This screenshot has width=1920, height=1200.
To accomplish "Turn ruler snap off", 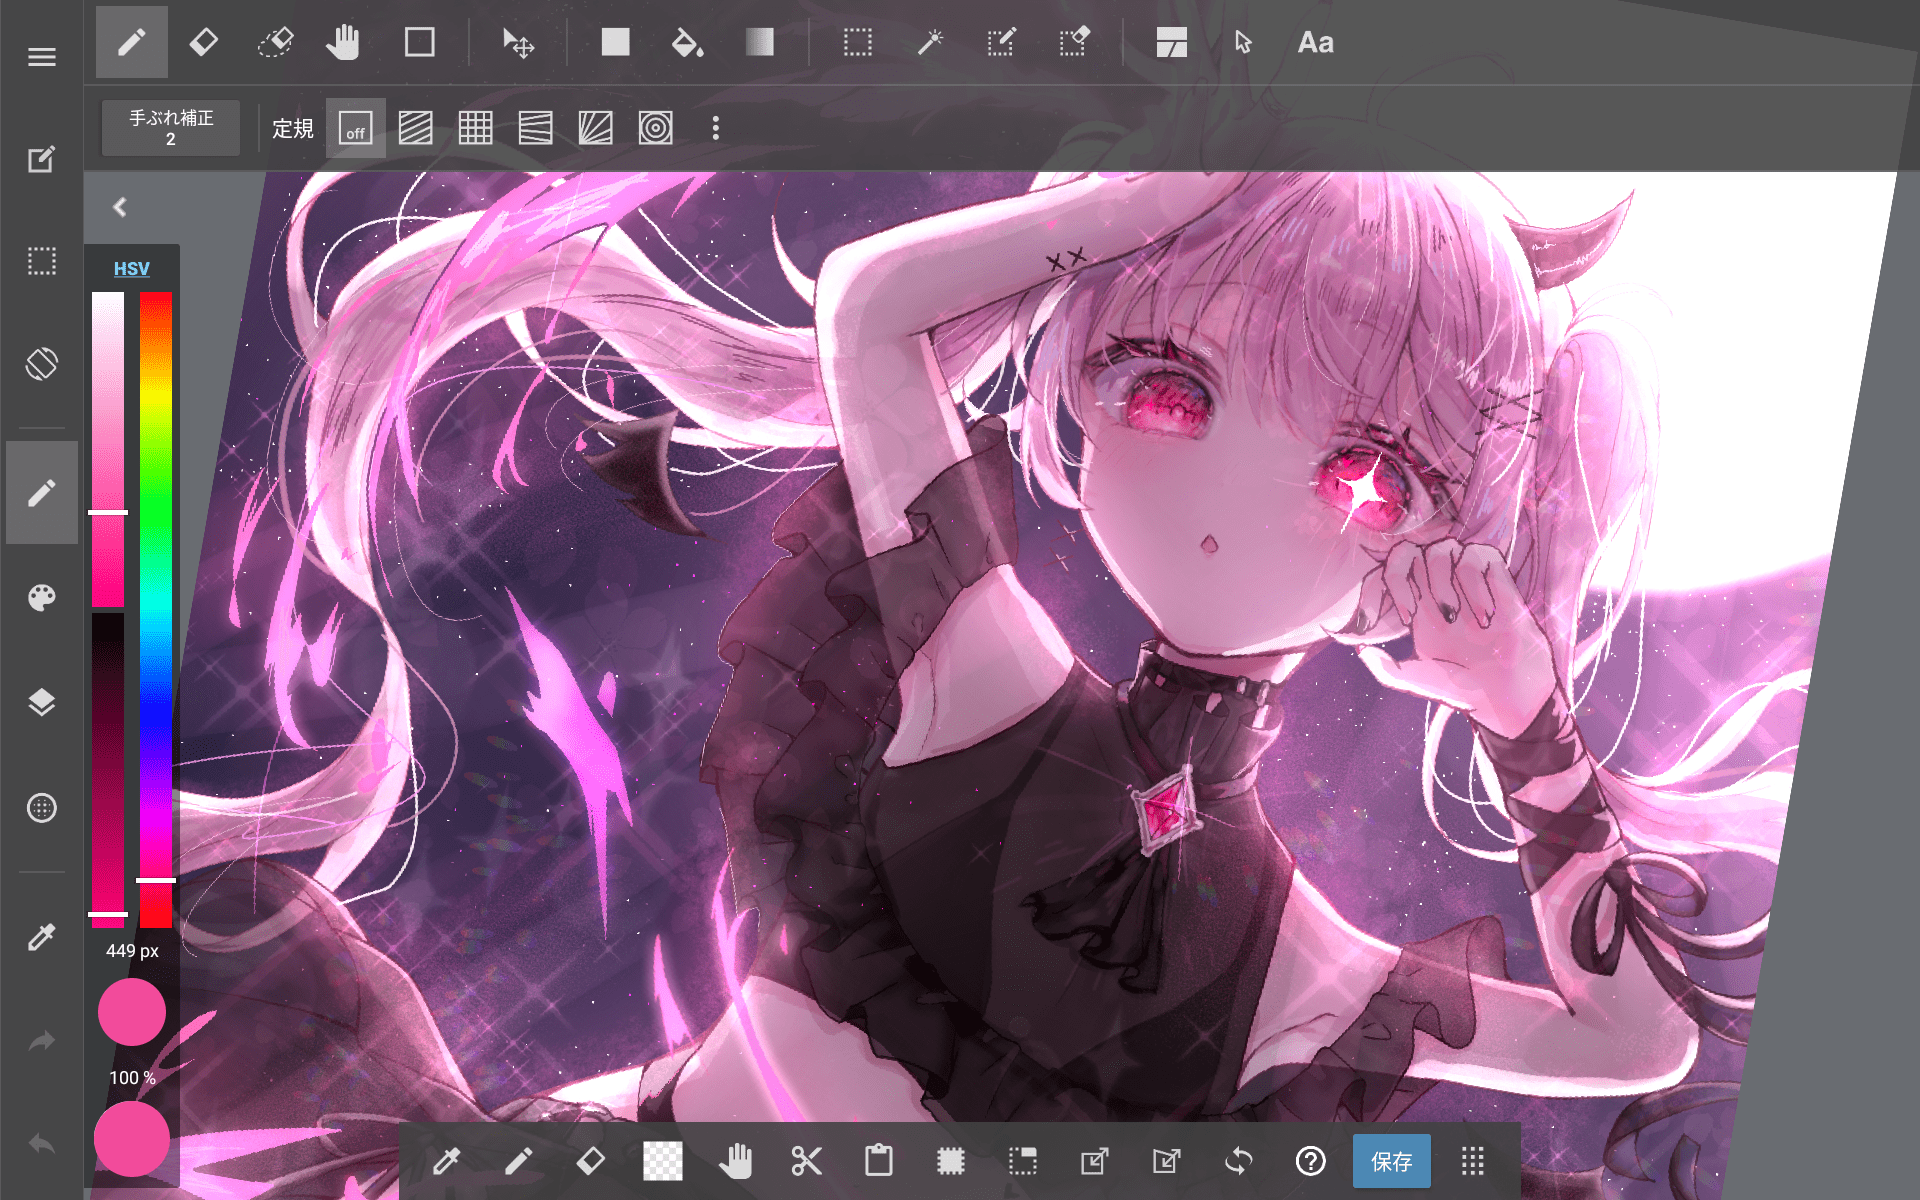I will pos(355,128).
